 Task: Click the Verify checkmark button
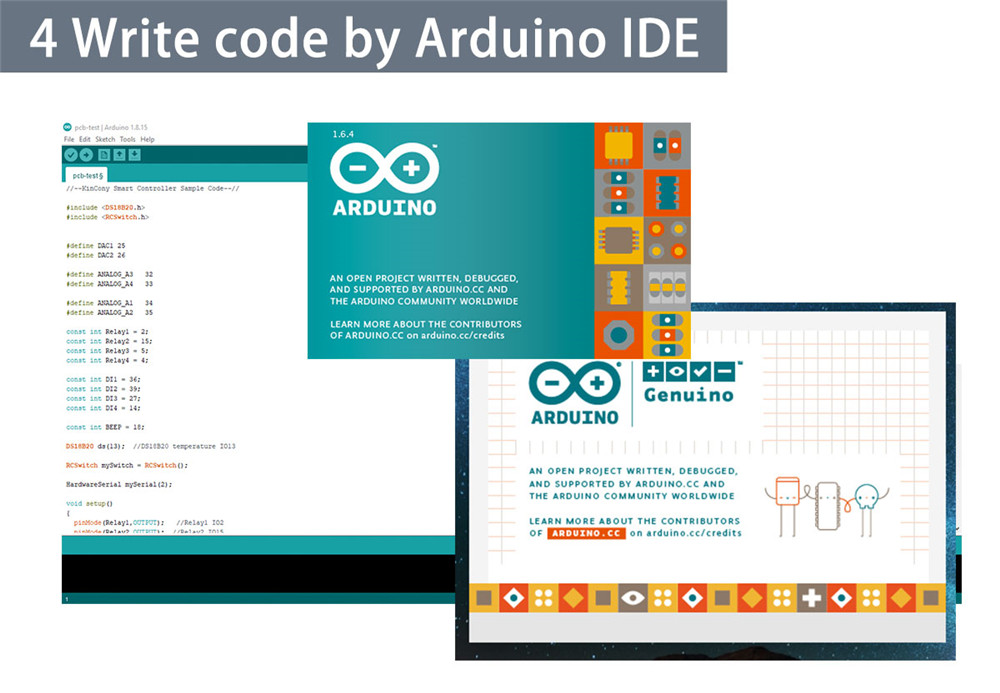pos(71,155)
